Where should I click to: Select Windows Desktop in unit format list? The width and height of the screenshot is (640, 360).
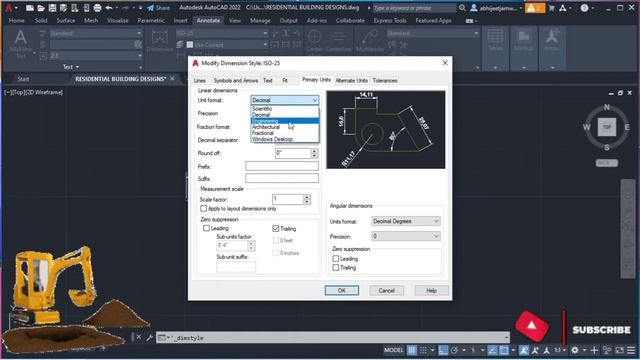pyautogui.click(x=284, y=139)
